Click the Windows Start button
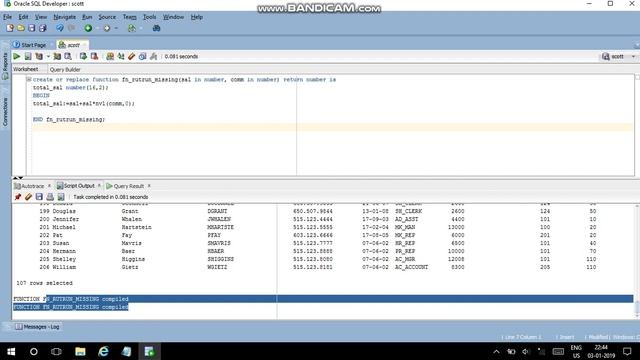640x360 pixels. click(x=11, y=351)
